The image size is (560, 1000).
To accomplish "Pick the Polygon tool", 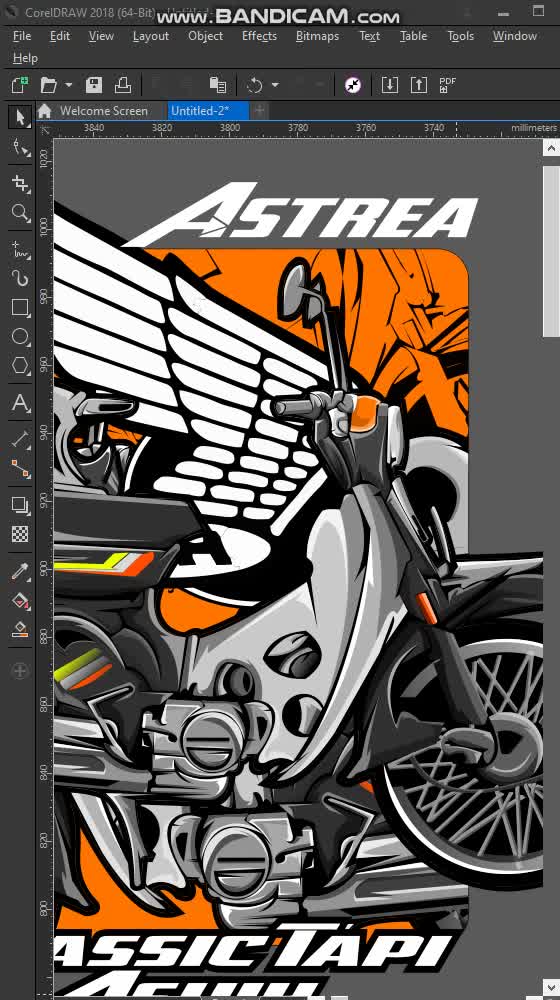I will point(20,366).
